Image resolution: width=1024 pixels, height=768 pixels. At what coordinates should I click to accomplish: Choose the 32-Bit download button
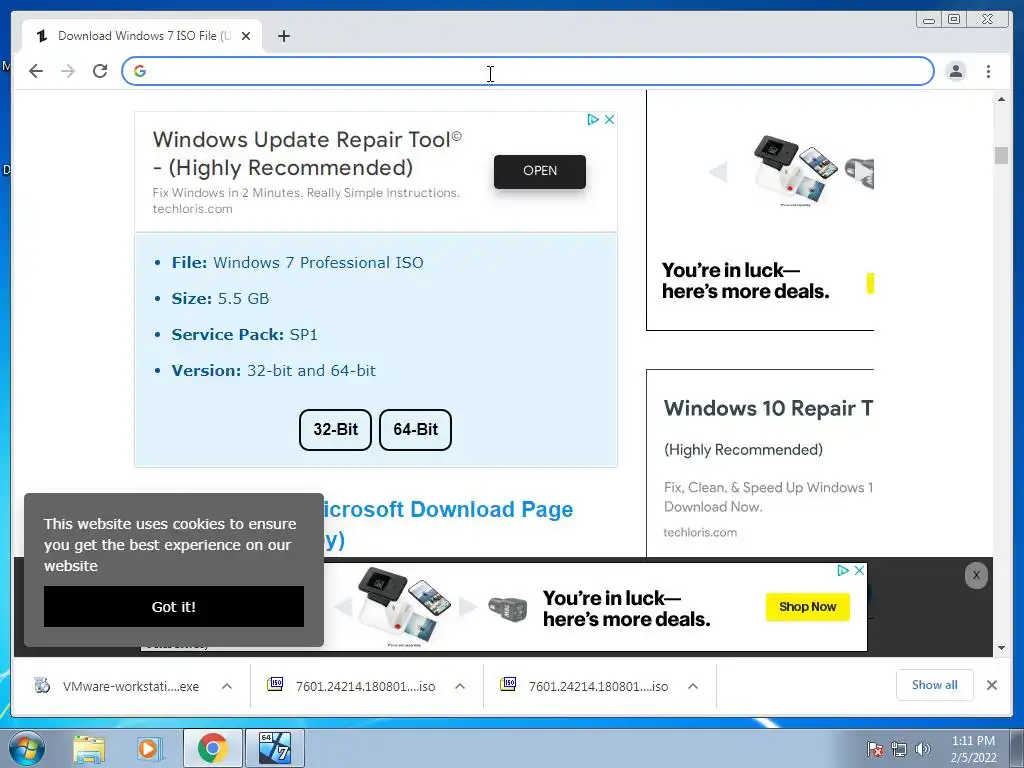tap(336, 430)
